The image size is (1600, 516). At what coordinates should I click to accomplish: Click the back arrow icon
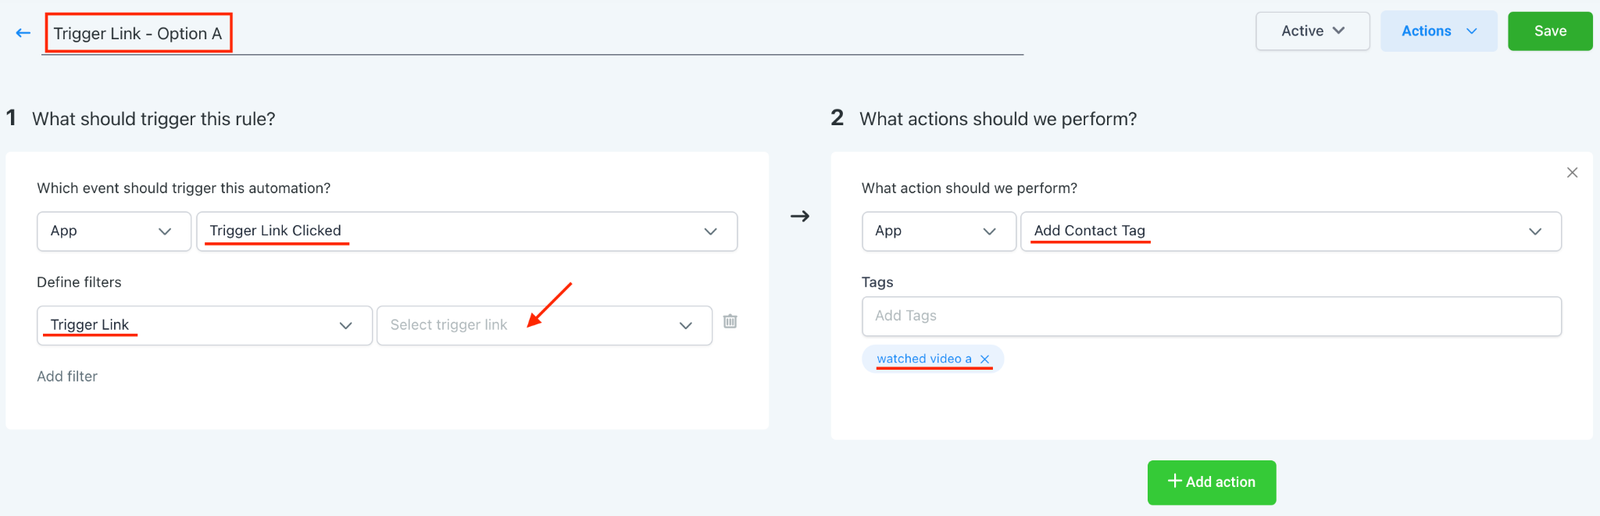point(23,33)
